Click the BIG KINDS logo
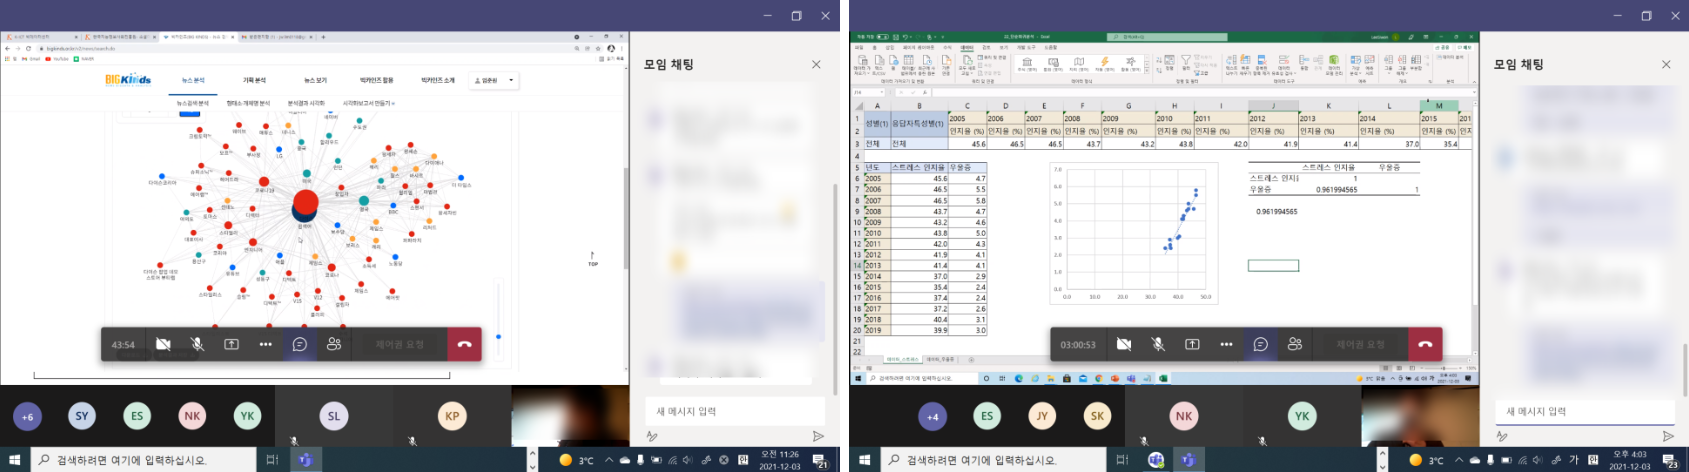1689x472 pixels. [128, 80]
